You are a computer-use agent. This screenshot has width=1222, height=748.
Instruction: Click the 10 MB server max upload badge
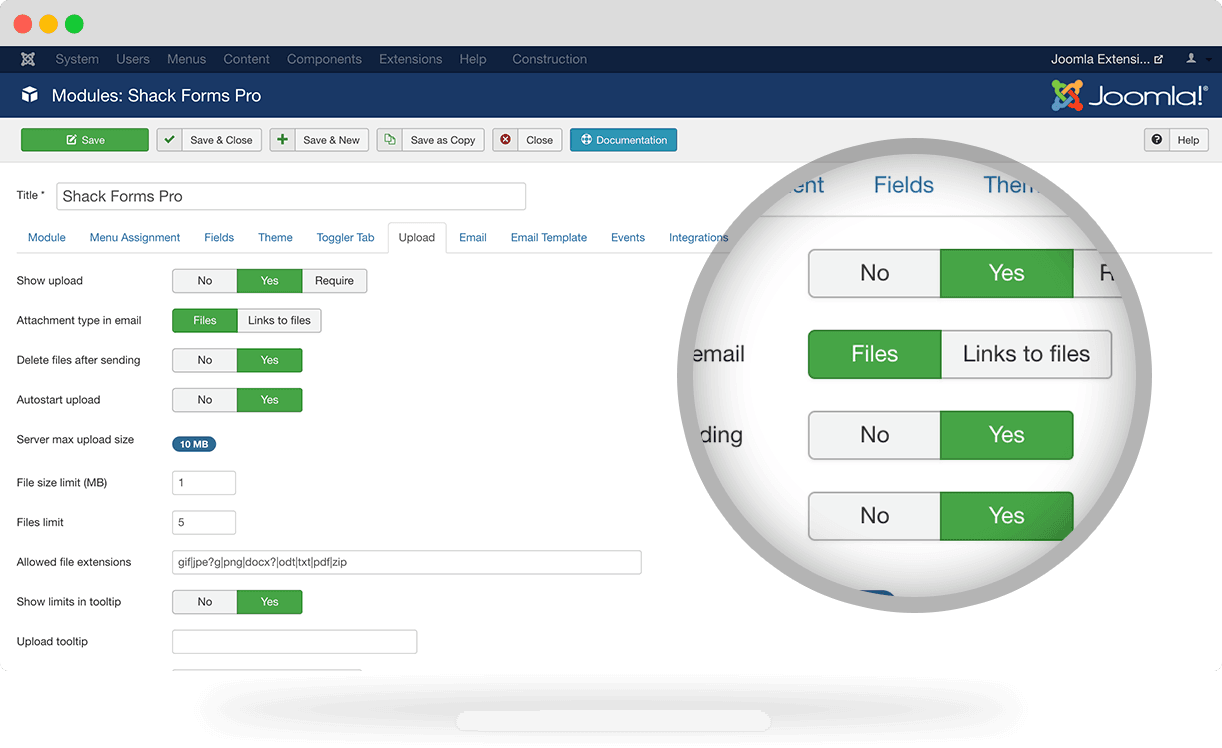(194, 444)
